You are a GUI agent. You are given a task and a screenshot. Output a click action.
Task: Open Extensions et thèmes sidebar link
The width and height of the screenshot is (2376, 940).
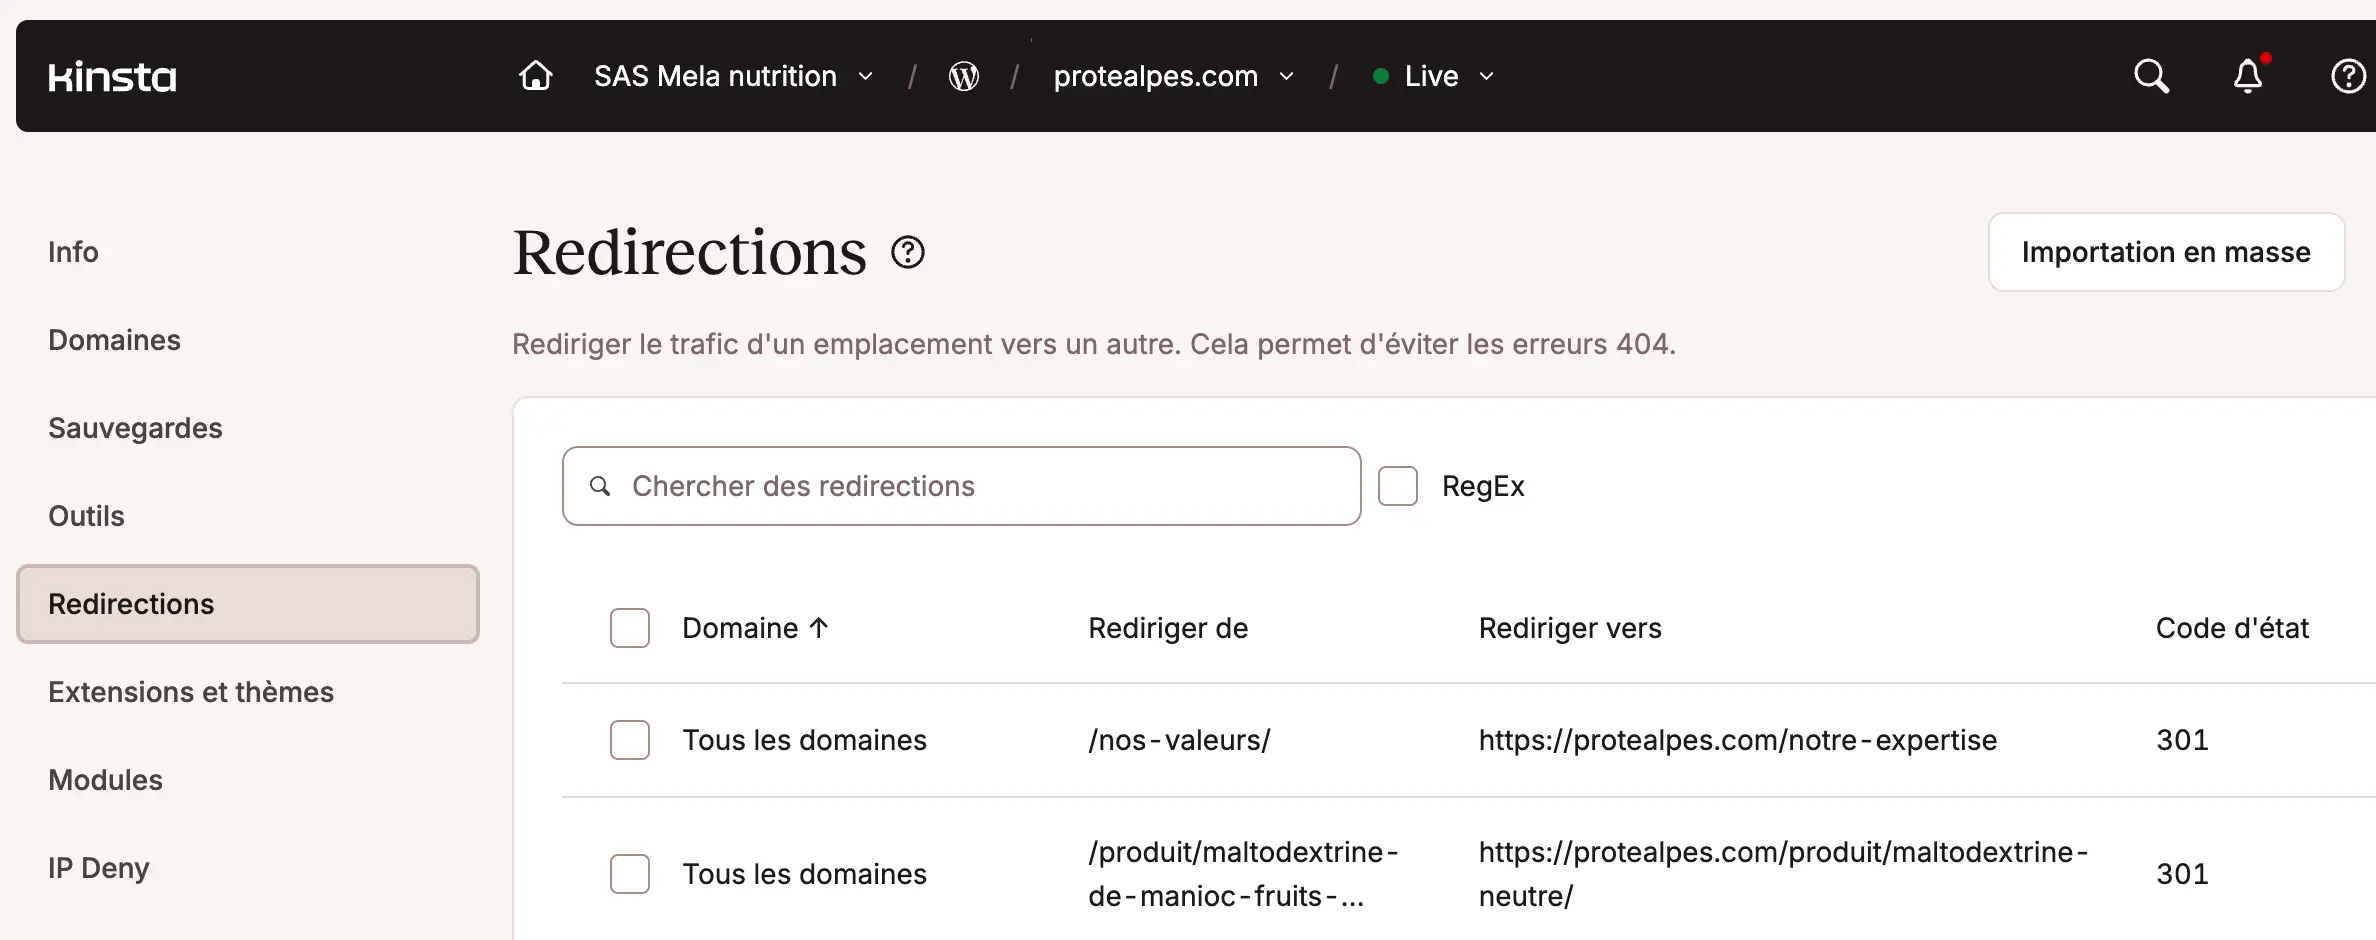[191, 692]
